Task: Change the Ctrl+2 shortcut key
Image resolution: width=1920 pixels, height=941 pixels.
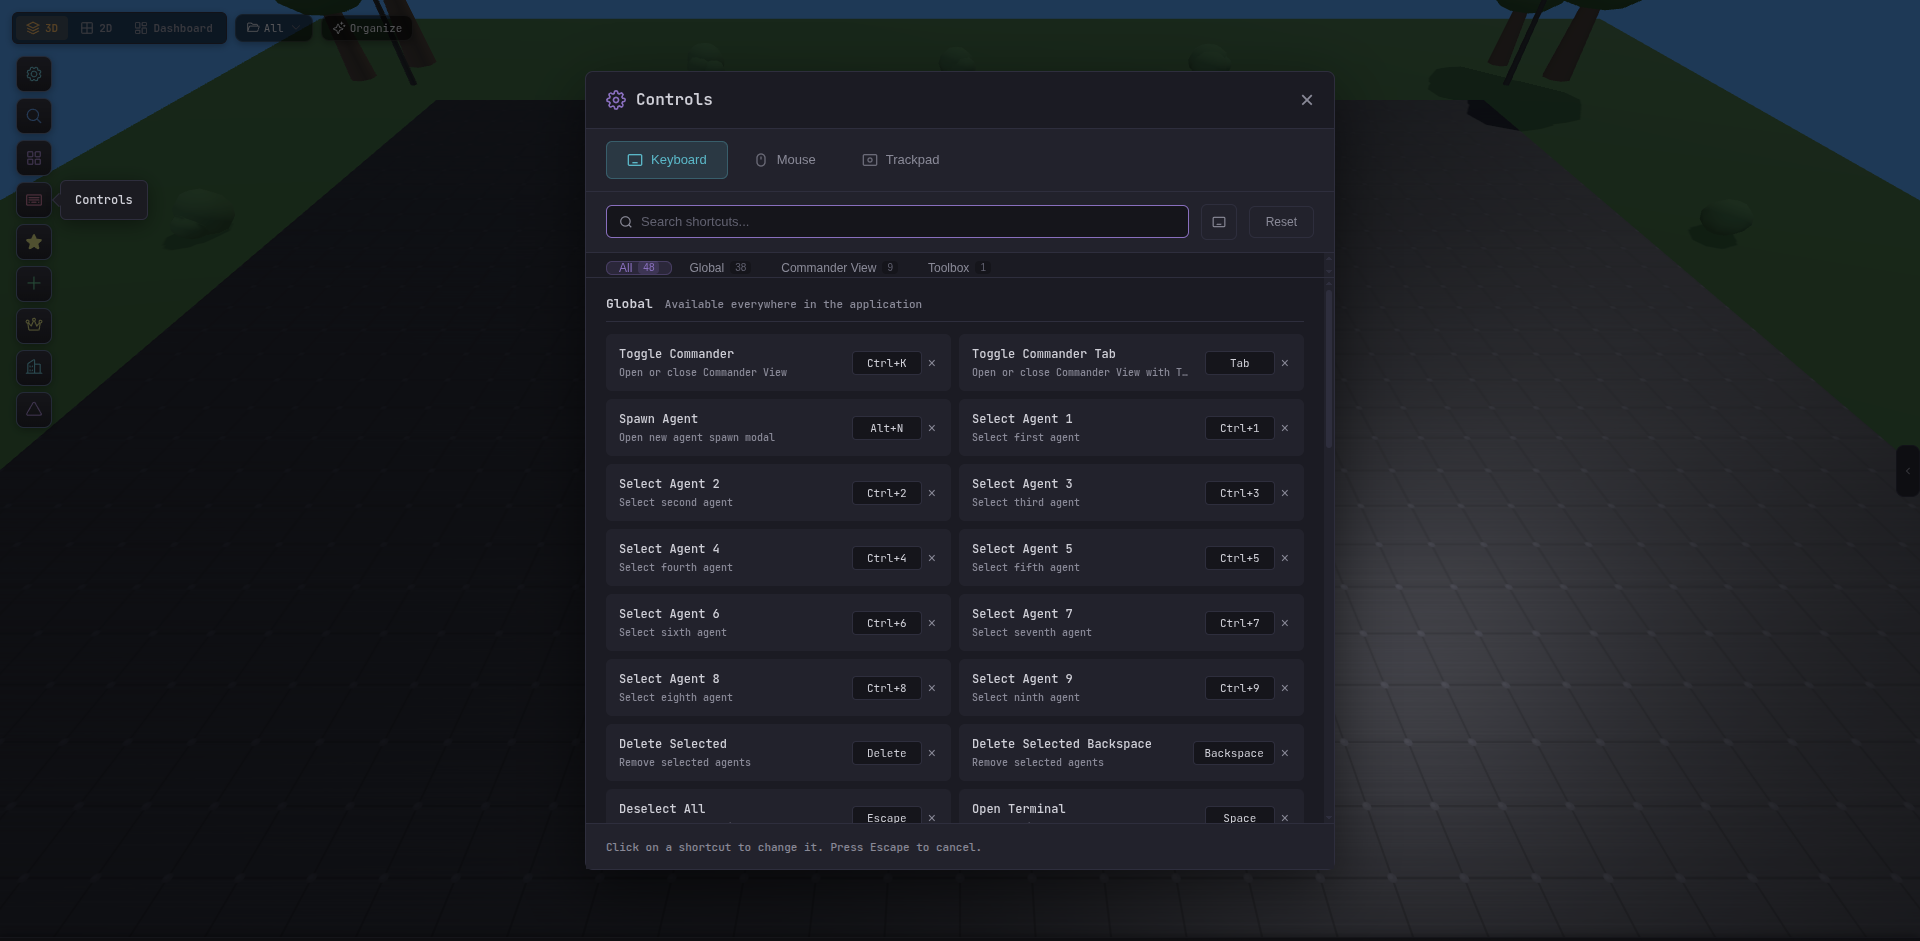Action: click(887, 493)
